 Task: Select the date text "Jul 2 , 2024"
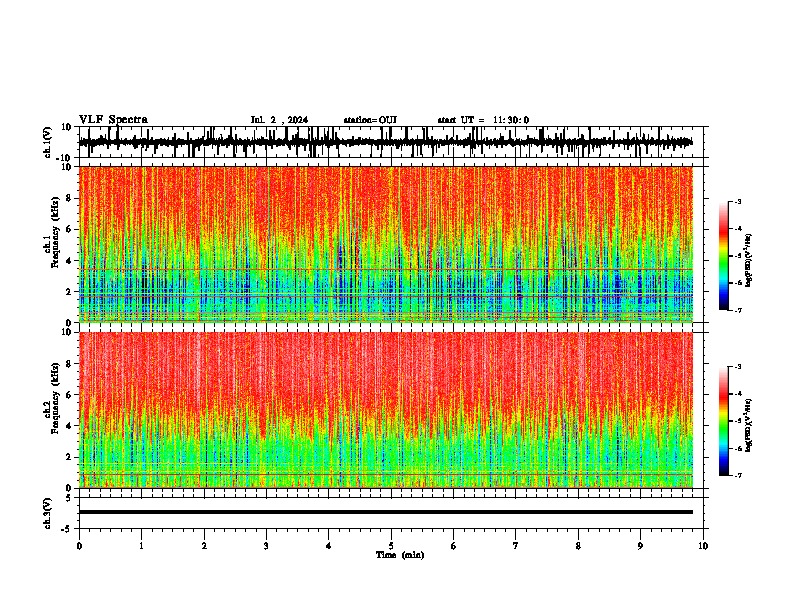[279, 120]
